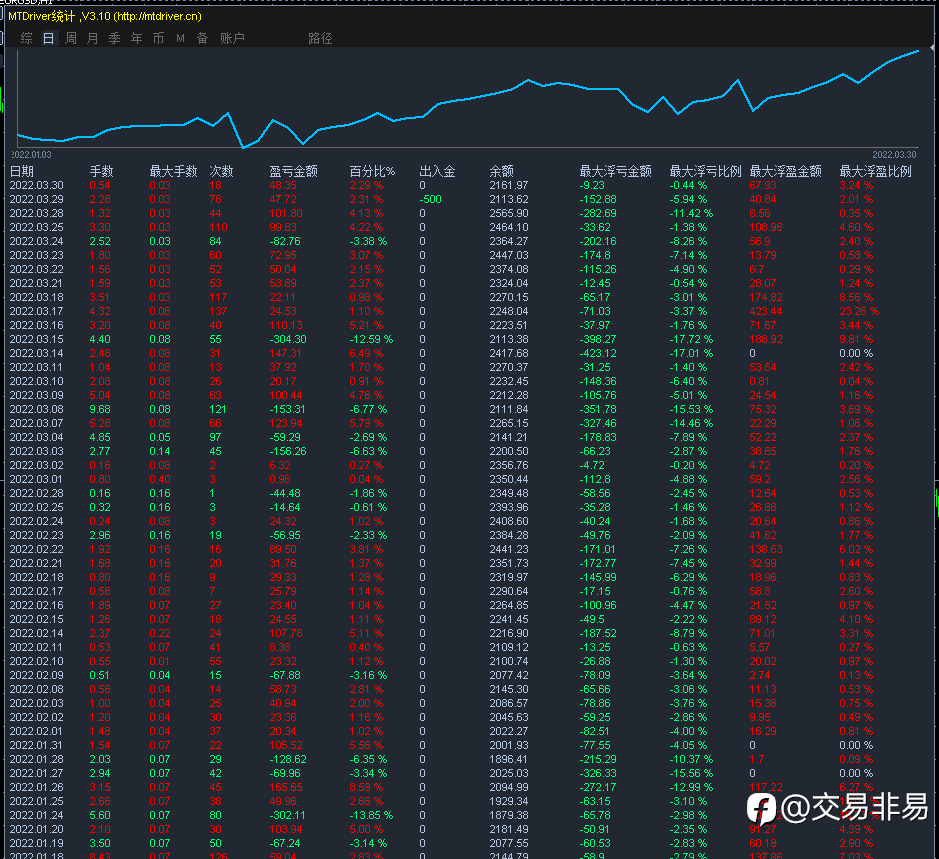939x859 pixels.
Task: Open the 币 currency tab
Action: 159,38
